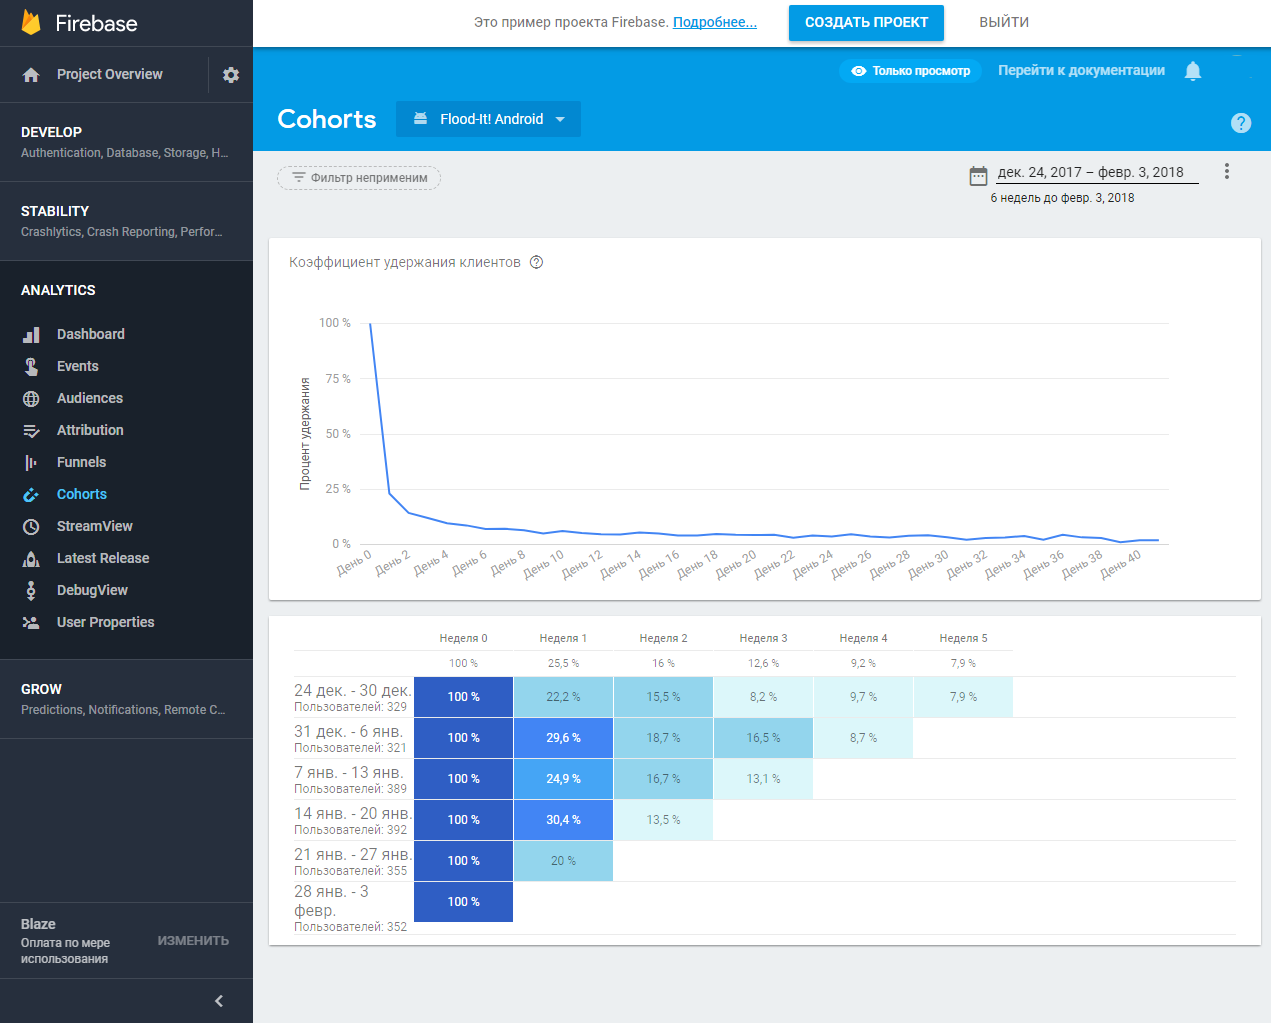Open Events via its sidebar icon
This screenshot has width=1271, height=1023.
[33, 366]
